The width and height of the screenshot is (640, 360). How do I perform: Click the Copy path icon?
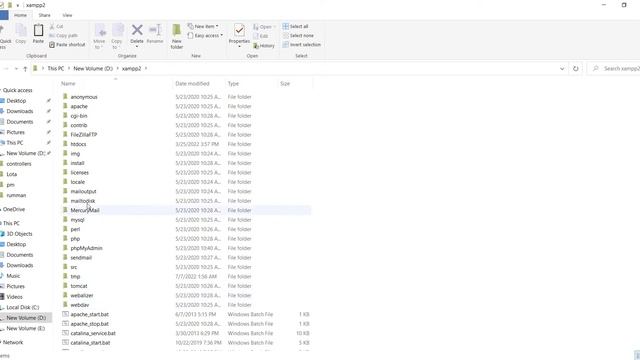pos(52,36)
